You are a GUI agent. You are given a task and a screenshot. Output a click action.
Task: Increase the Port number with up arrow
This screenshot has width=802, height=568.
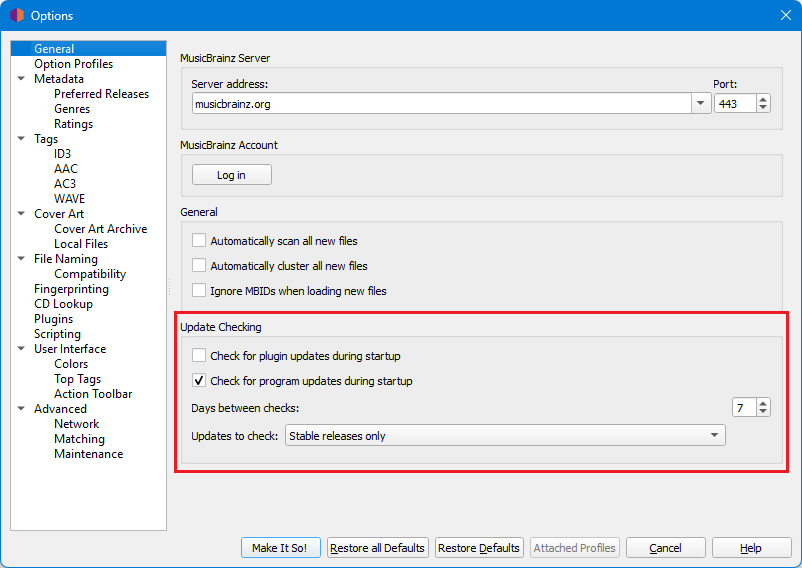763,99
